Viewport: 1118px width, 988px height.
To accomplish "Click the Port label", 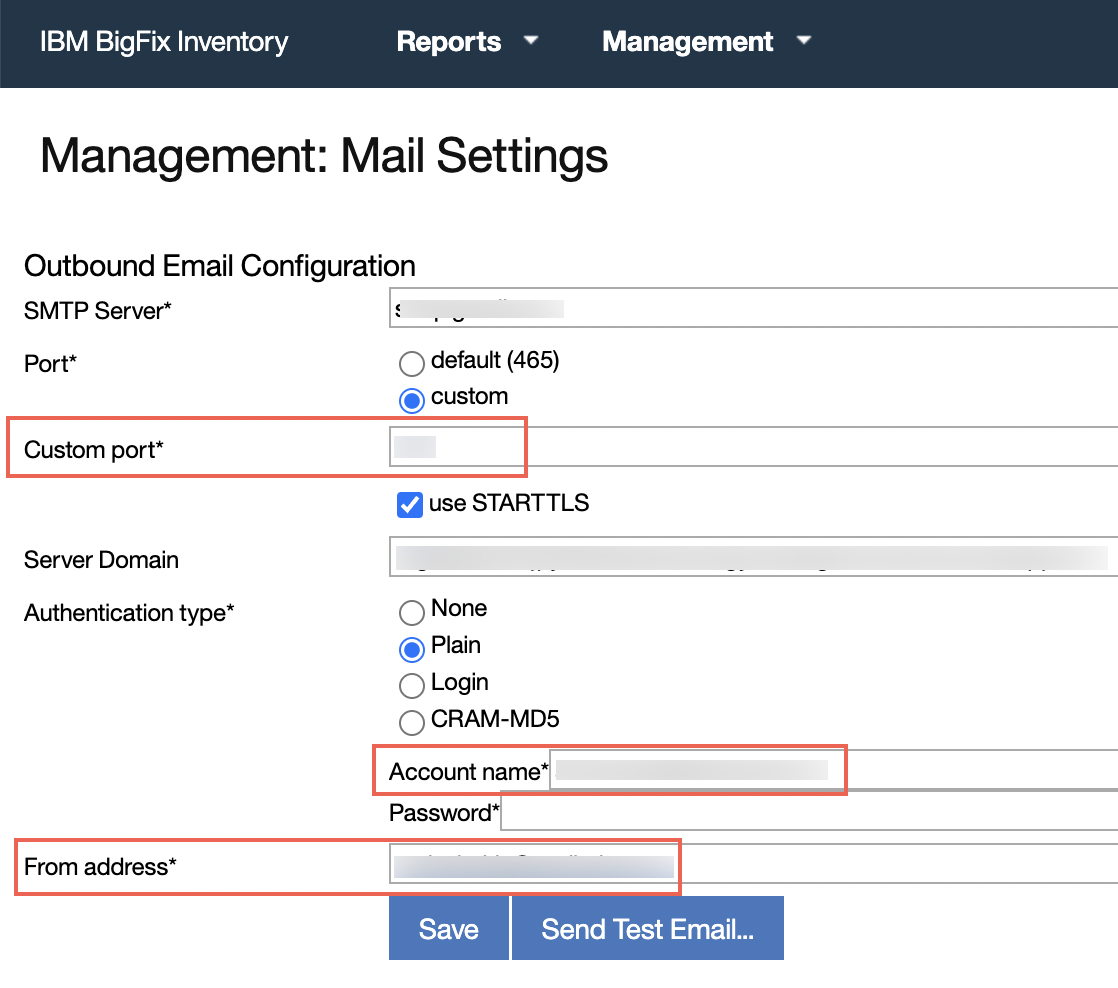I will [50, 364].
